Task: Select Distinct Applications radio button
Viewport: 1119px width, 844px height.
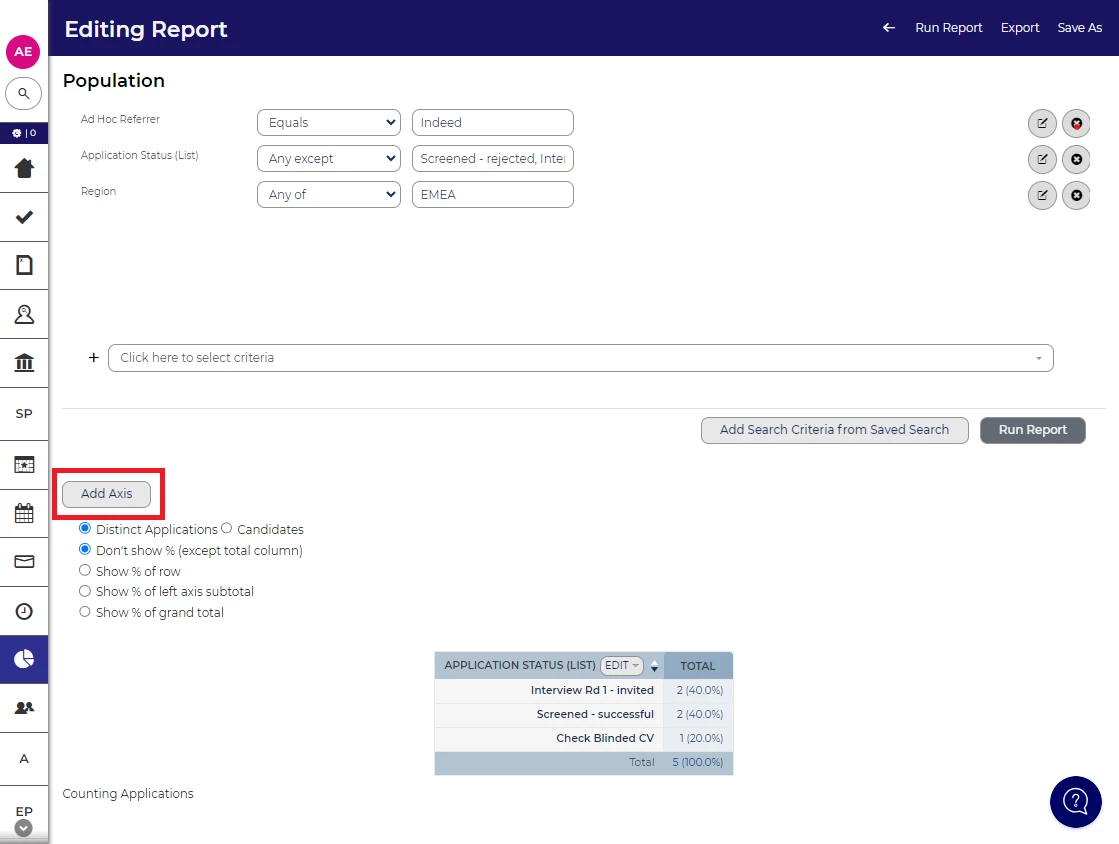Action: point(85,529)
